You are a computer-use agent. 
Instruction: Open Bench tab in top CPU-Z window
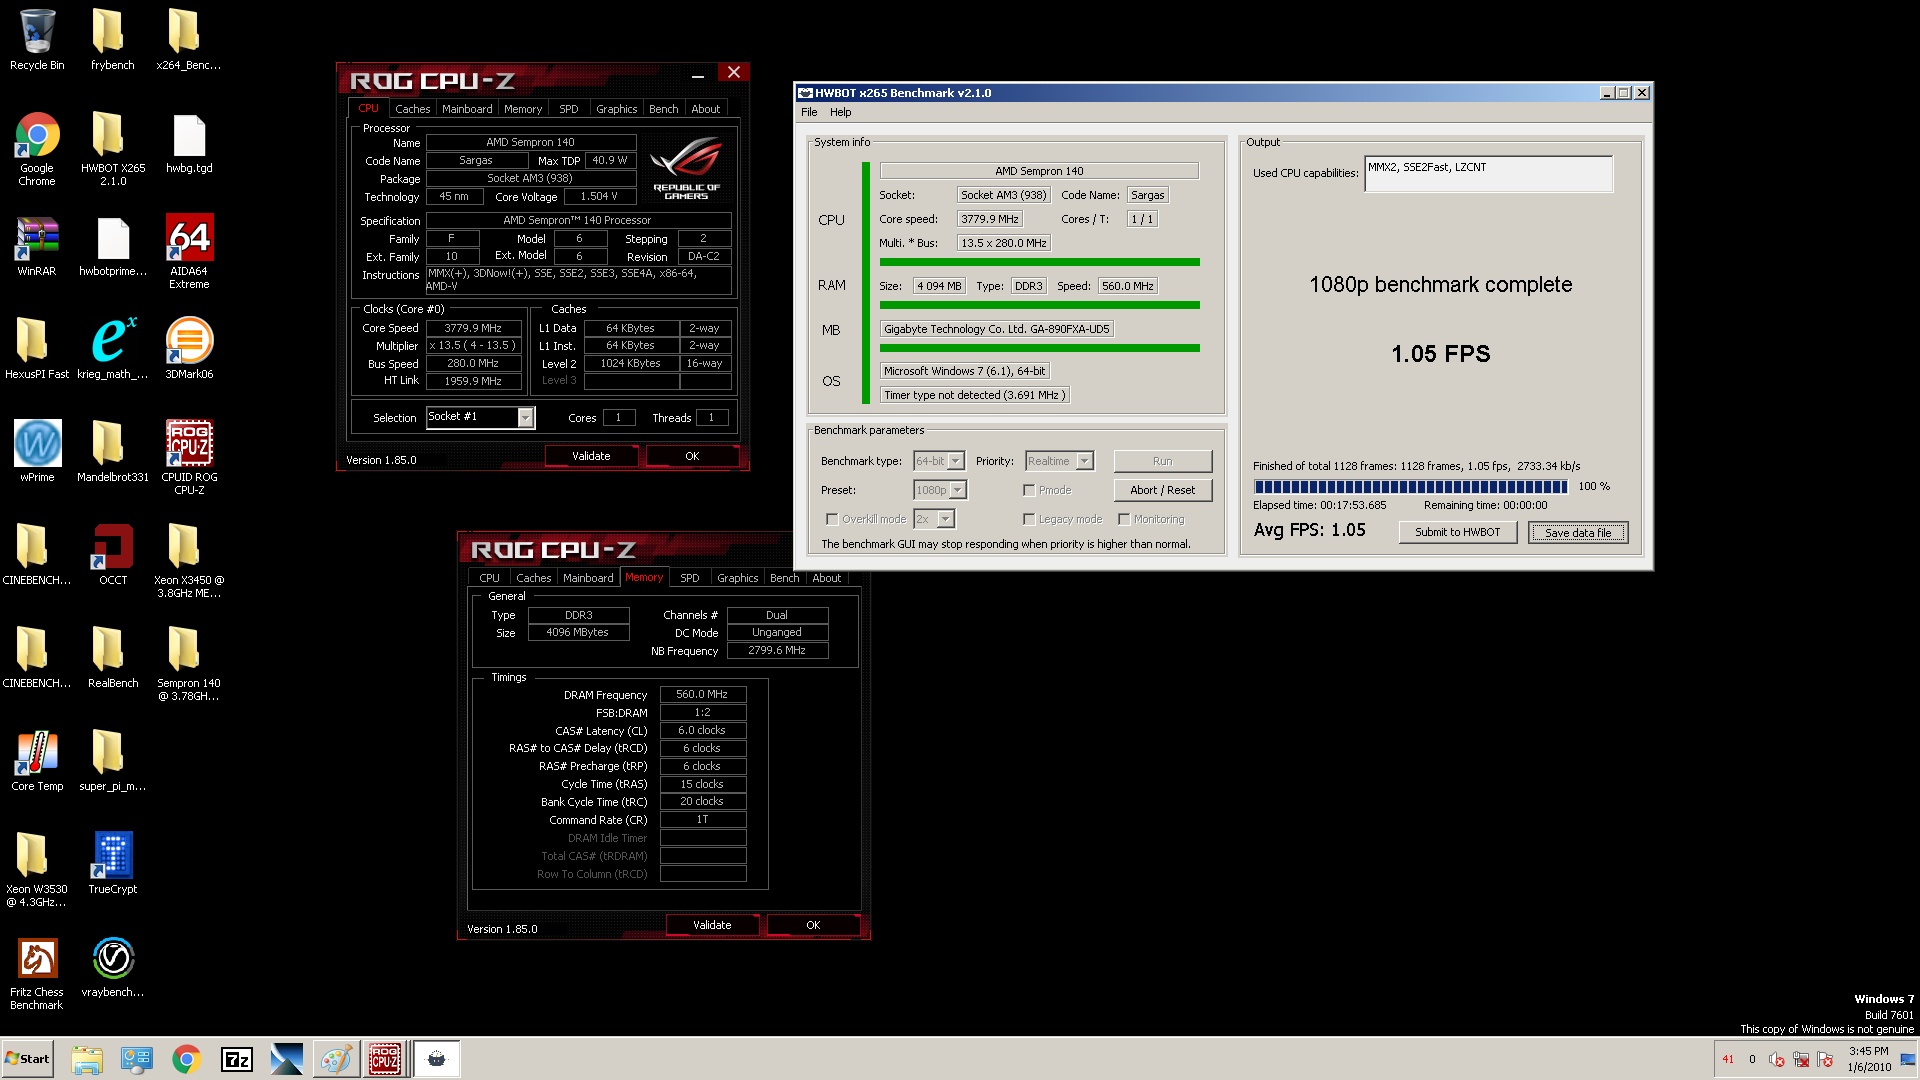(664, 109)
